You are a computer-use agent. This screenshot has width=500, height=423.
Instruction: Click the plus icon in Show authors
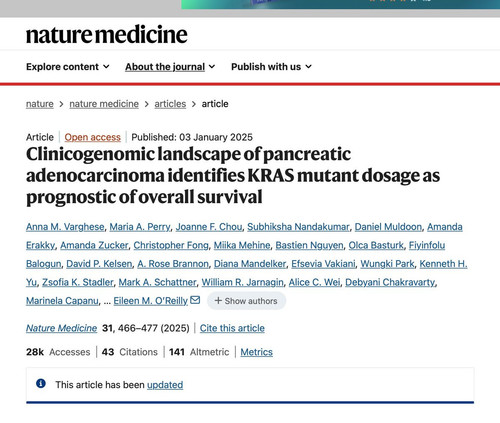218,301
